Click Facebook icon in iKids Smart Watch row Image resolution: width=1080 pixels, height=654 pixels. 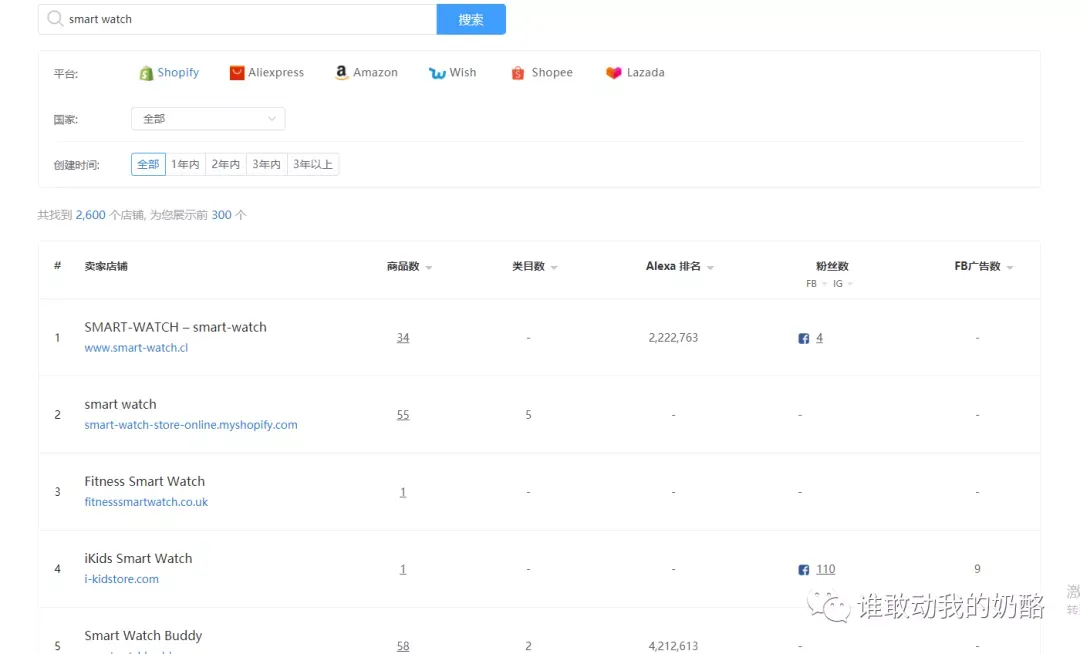click(803, 569)
